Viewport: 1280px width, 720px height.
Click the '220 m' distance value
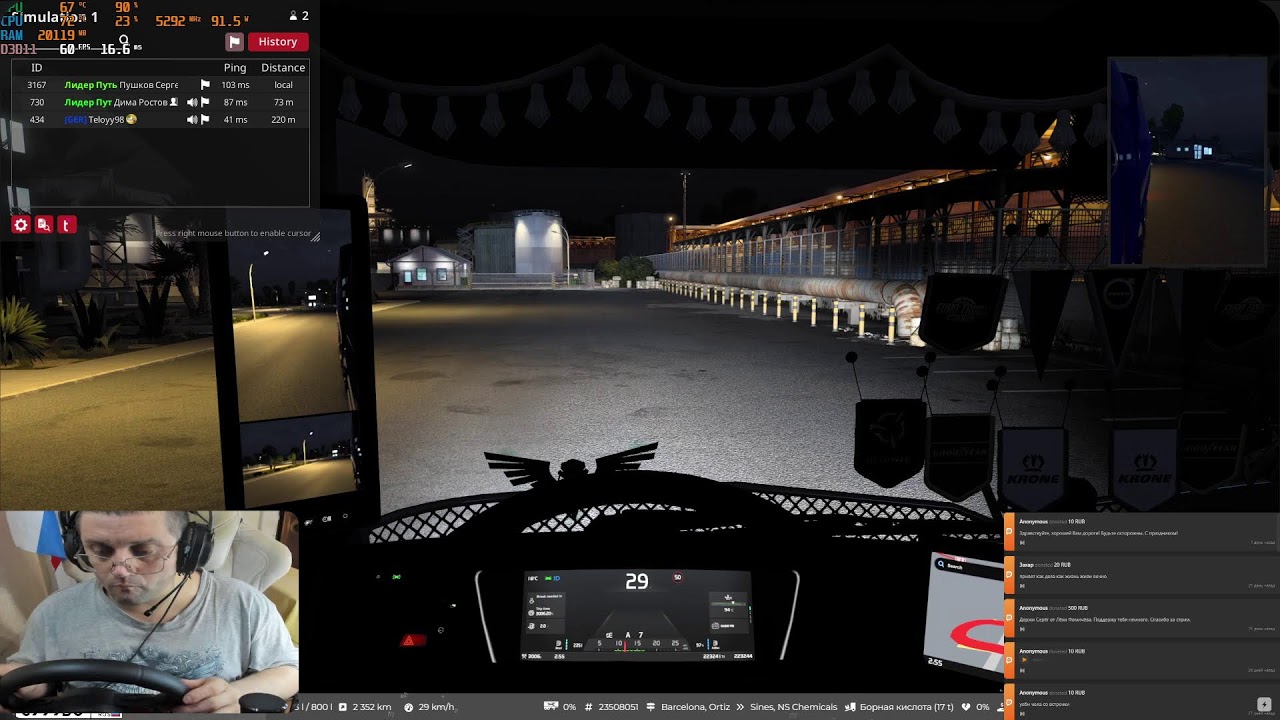283,119
